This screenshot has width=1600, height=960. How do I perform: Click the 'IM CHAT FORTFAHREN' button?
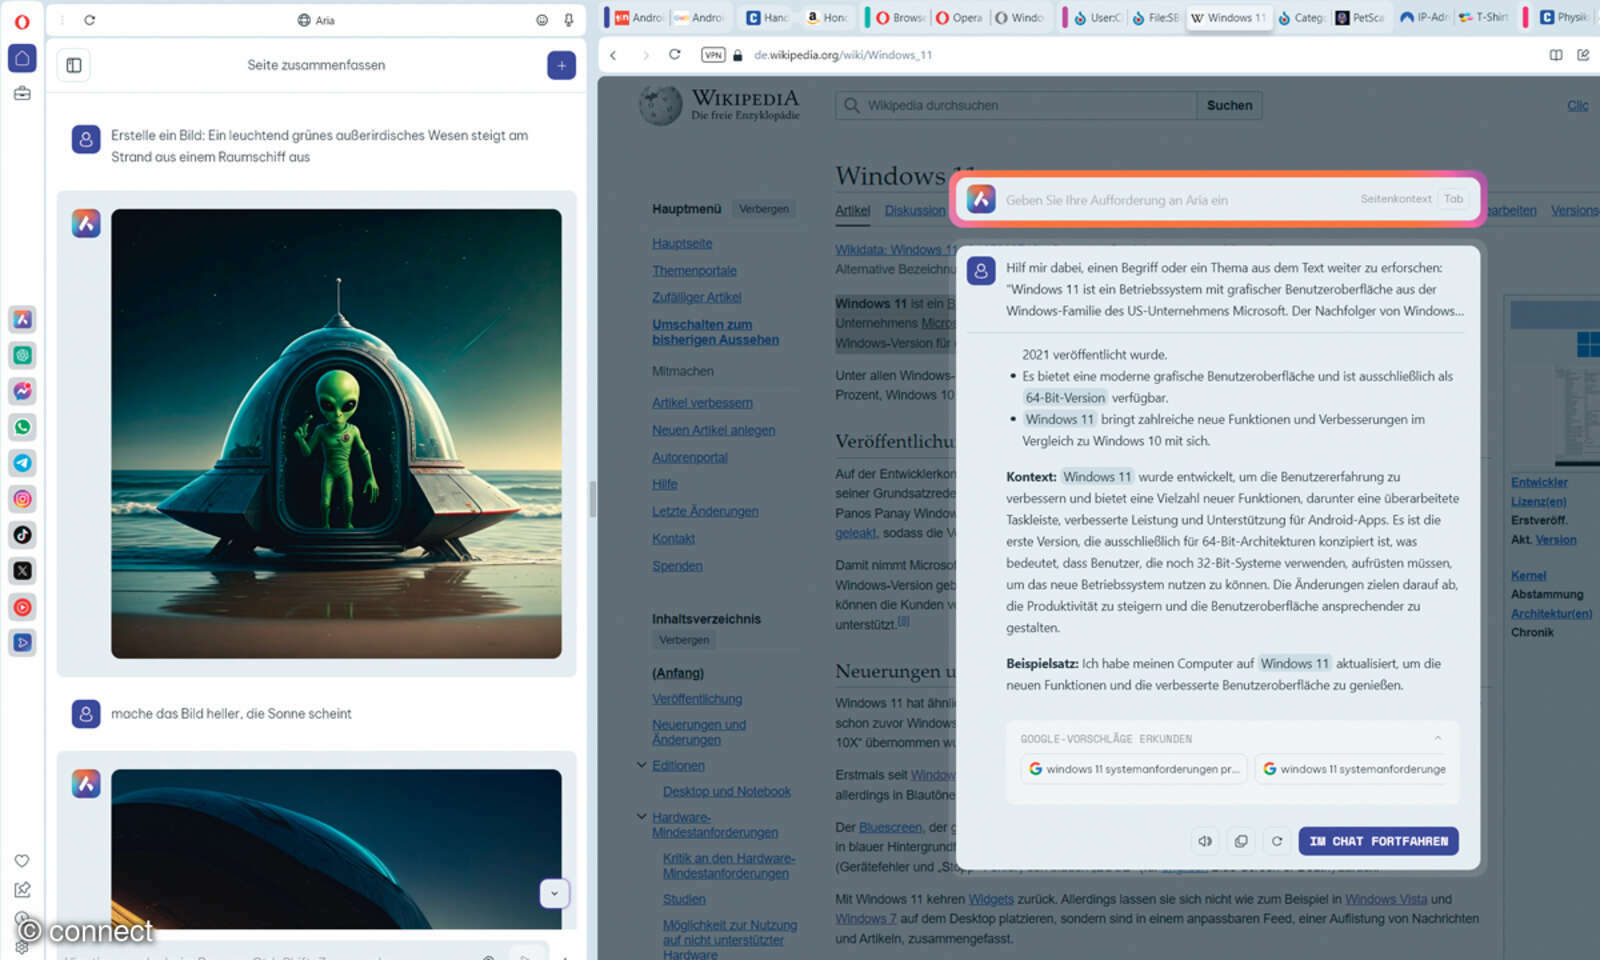click(x=1378, y=841)
